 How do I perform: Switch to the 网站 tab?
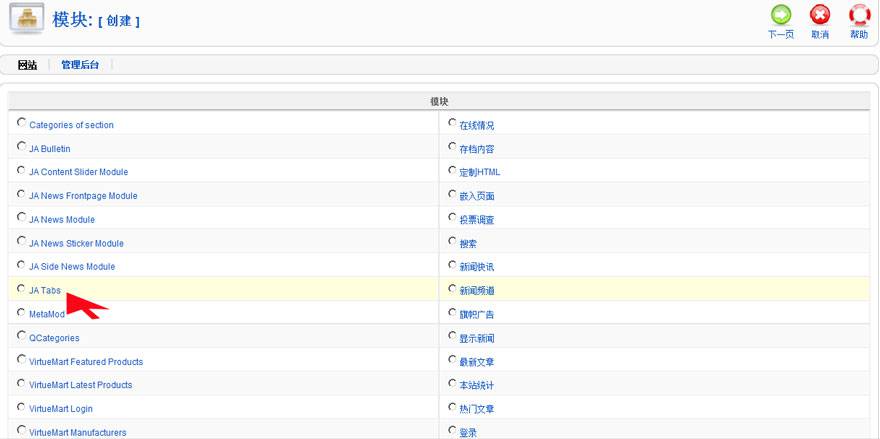tap(28, 65)
